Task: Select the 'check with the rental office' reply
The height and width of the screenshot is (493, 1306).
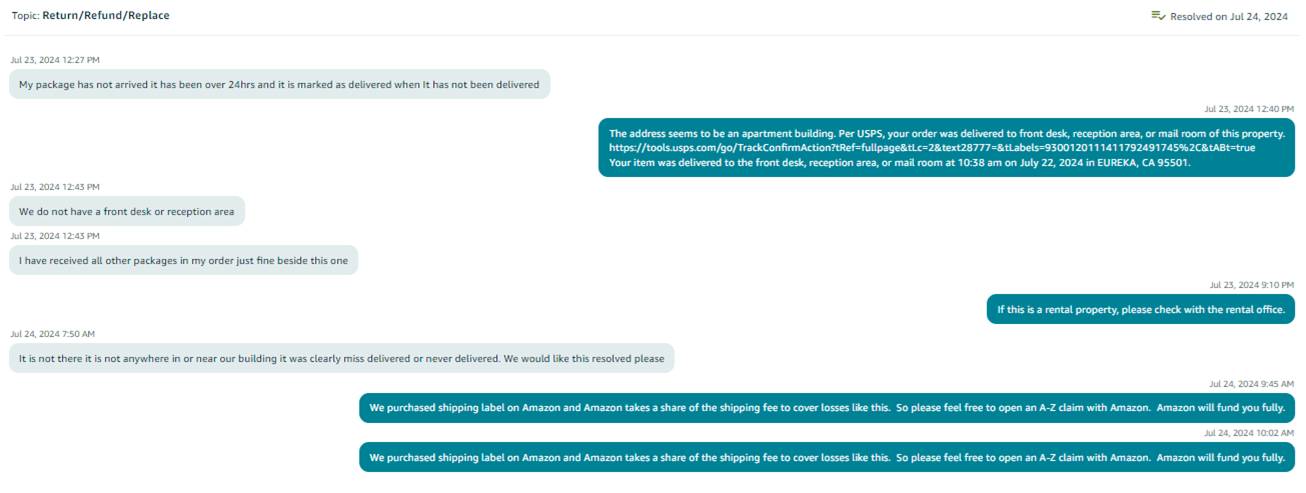Action: tap(1141, 309)
